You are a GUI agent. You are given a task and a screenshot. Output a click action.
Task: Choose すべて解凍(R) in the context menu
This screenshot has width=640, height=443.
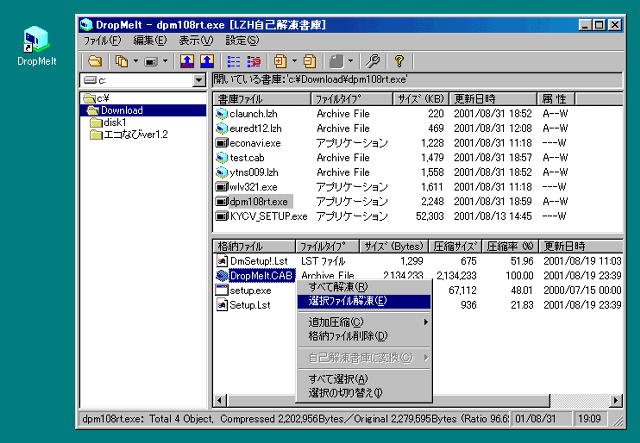point(364,287)
